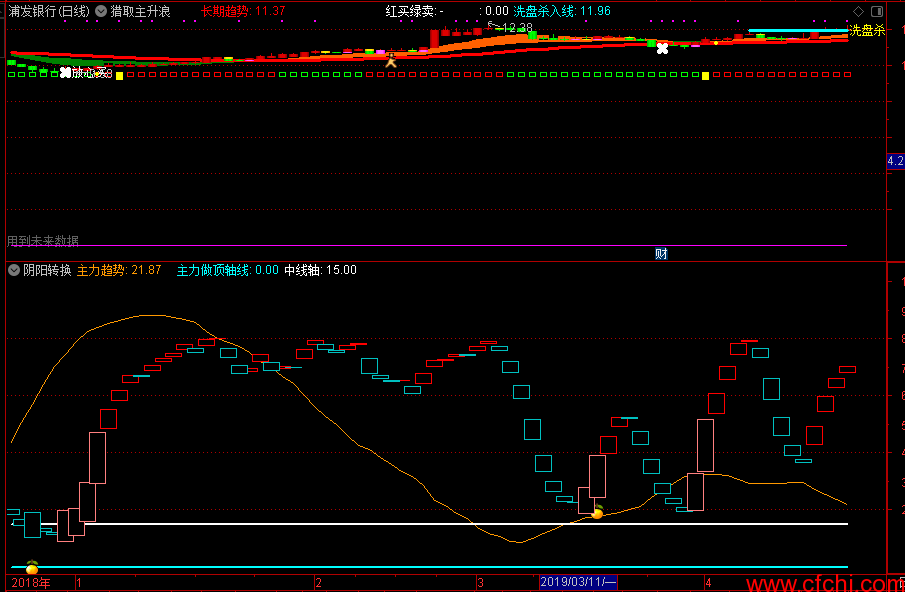Select the 2018年 label on the time axis
The image size is (905, 592).
tap(31, 583)
